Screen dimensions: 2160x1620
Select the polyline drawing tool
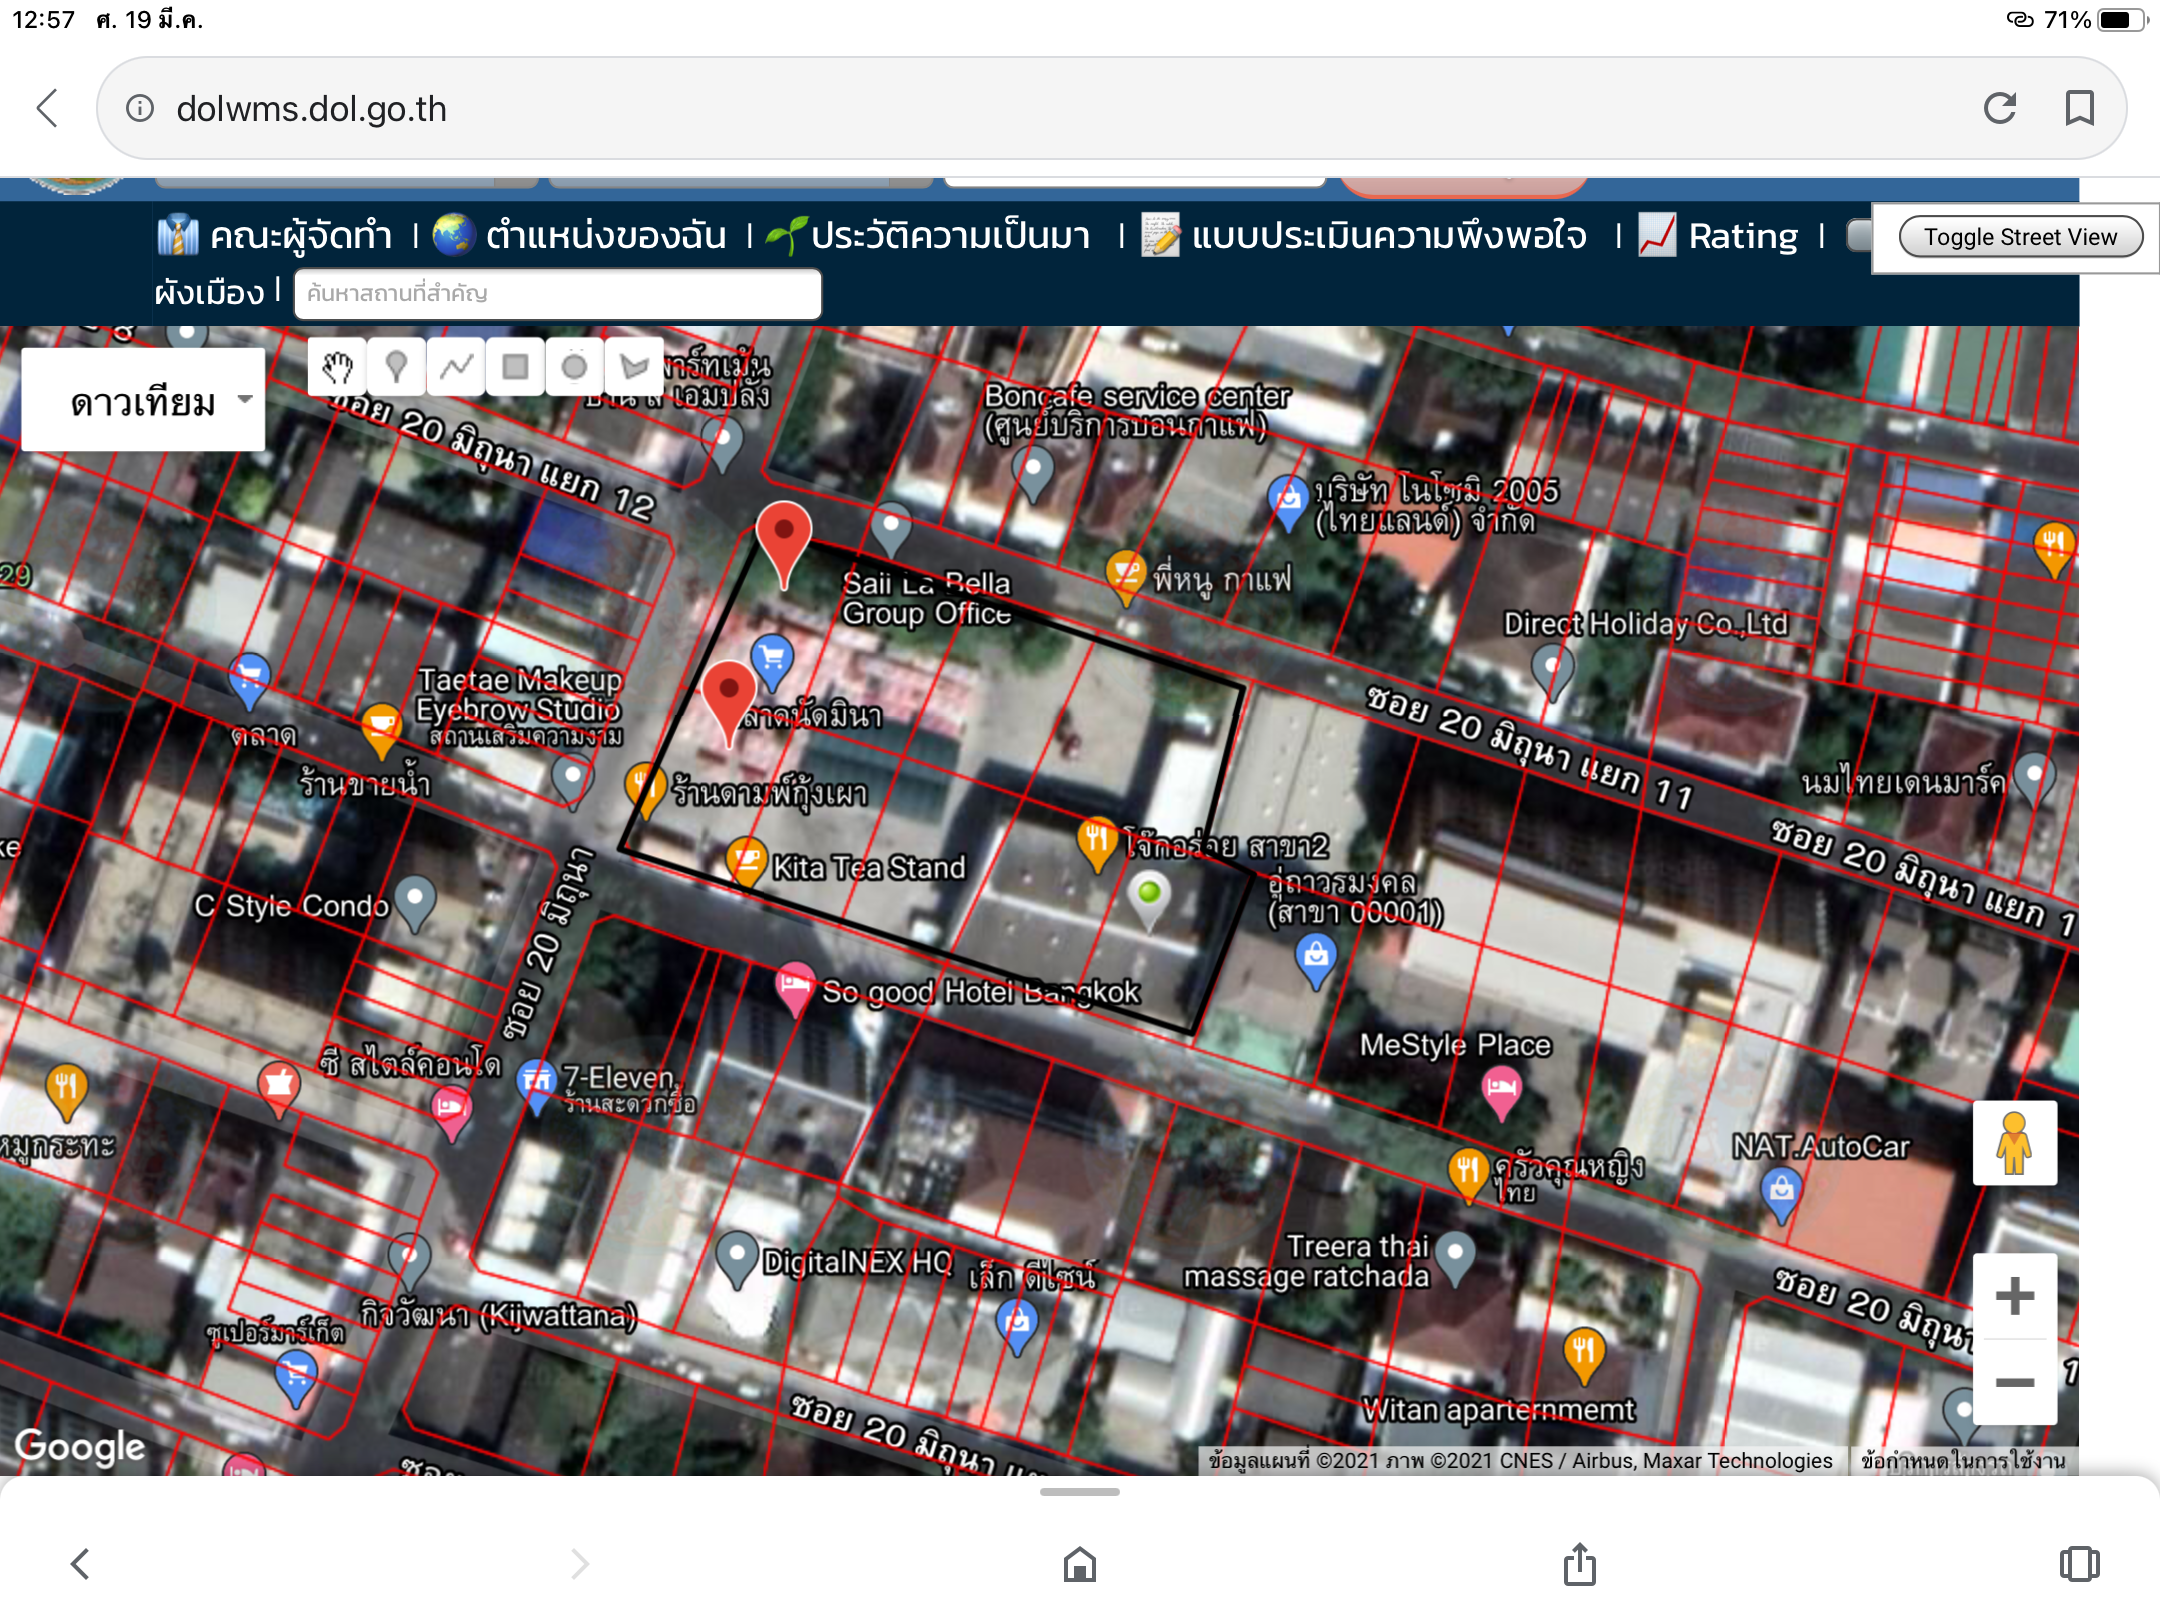[x=456, y=367]
